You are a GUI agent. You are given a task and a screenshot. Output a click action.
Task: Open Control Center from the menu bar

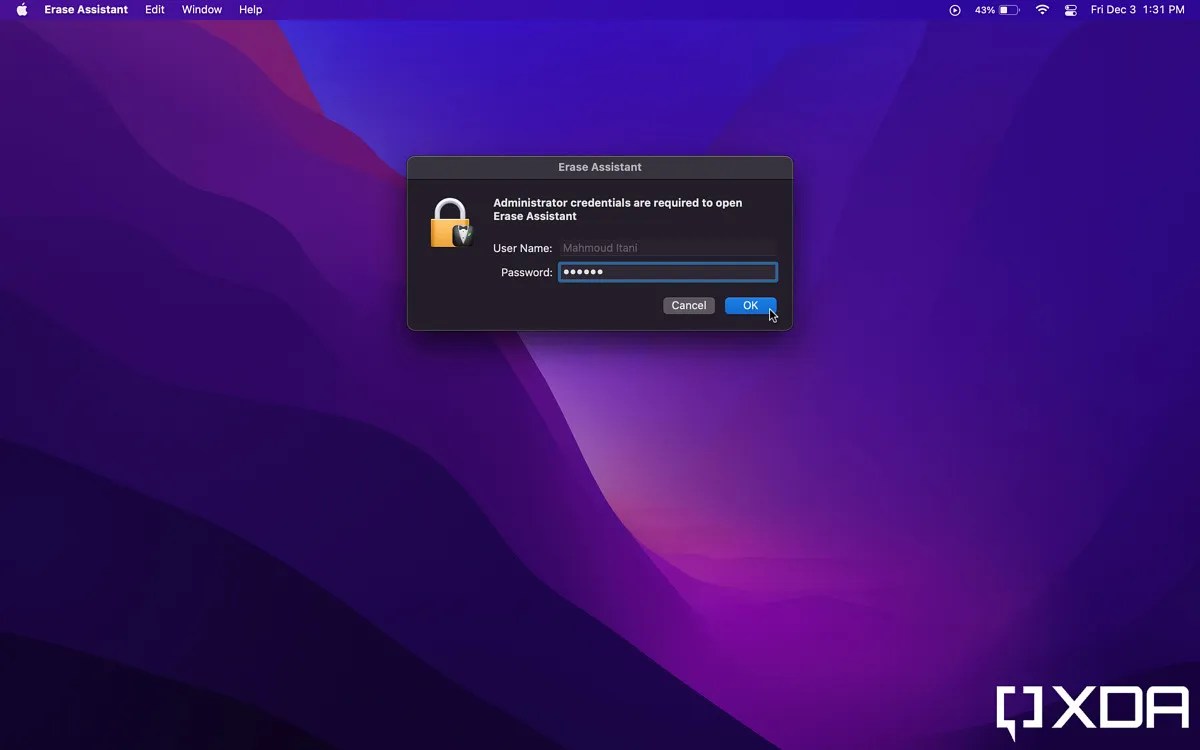click(x=1070, y=10)
